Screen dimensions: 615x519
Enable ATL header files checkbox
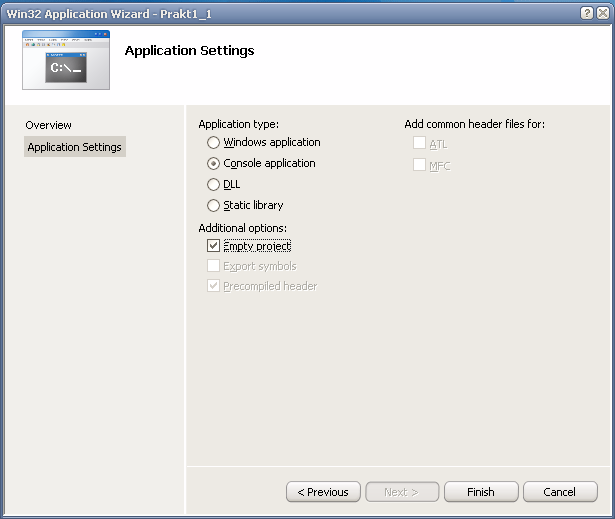[419, 143]
